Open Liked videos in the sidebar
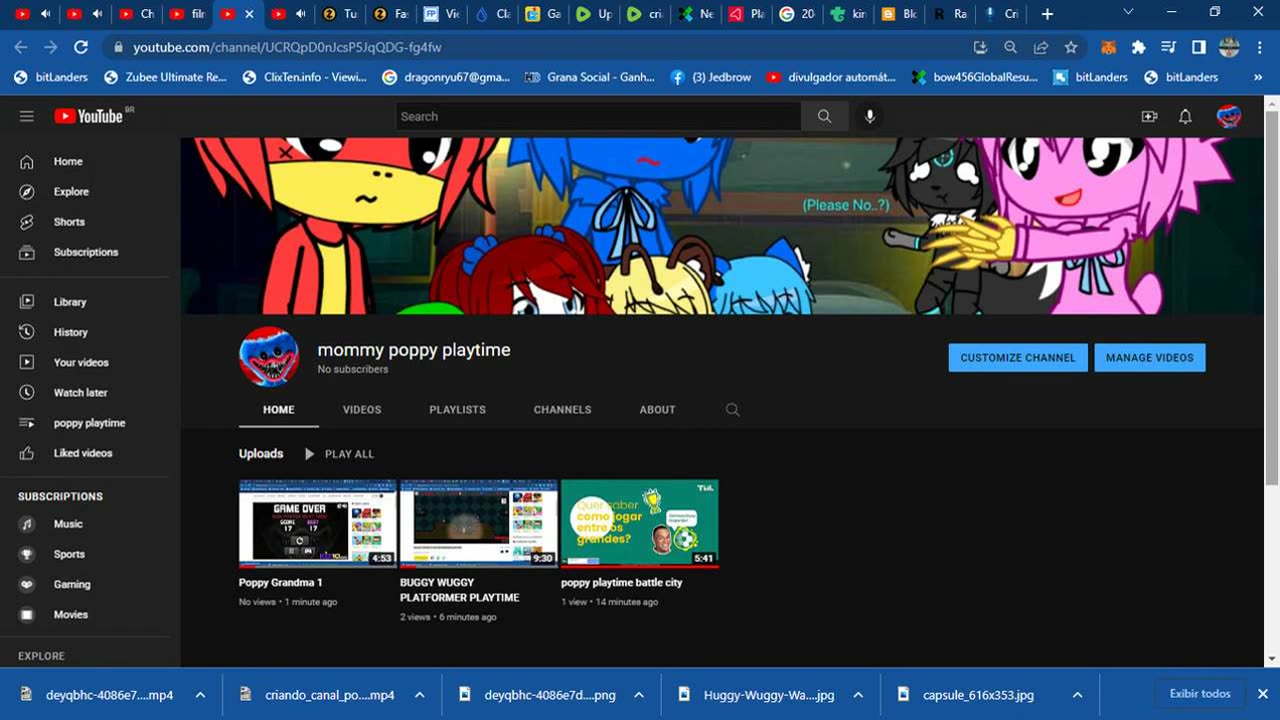This screenshot has height=720, width=1280. (x=84, y=453)
